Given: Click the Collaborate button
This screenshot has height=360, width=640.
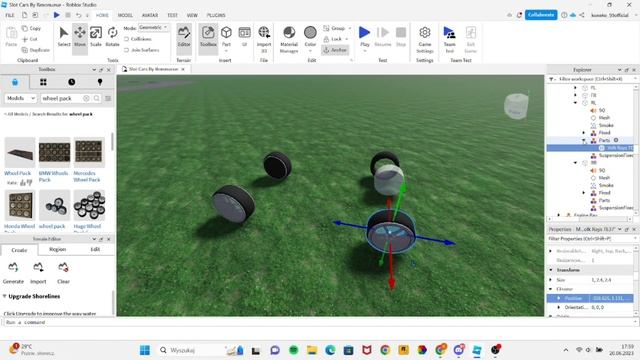Looking at the screenshot, I should pyautogui.click(x=541, y=15).
